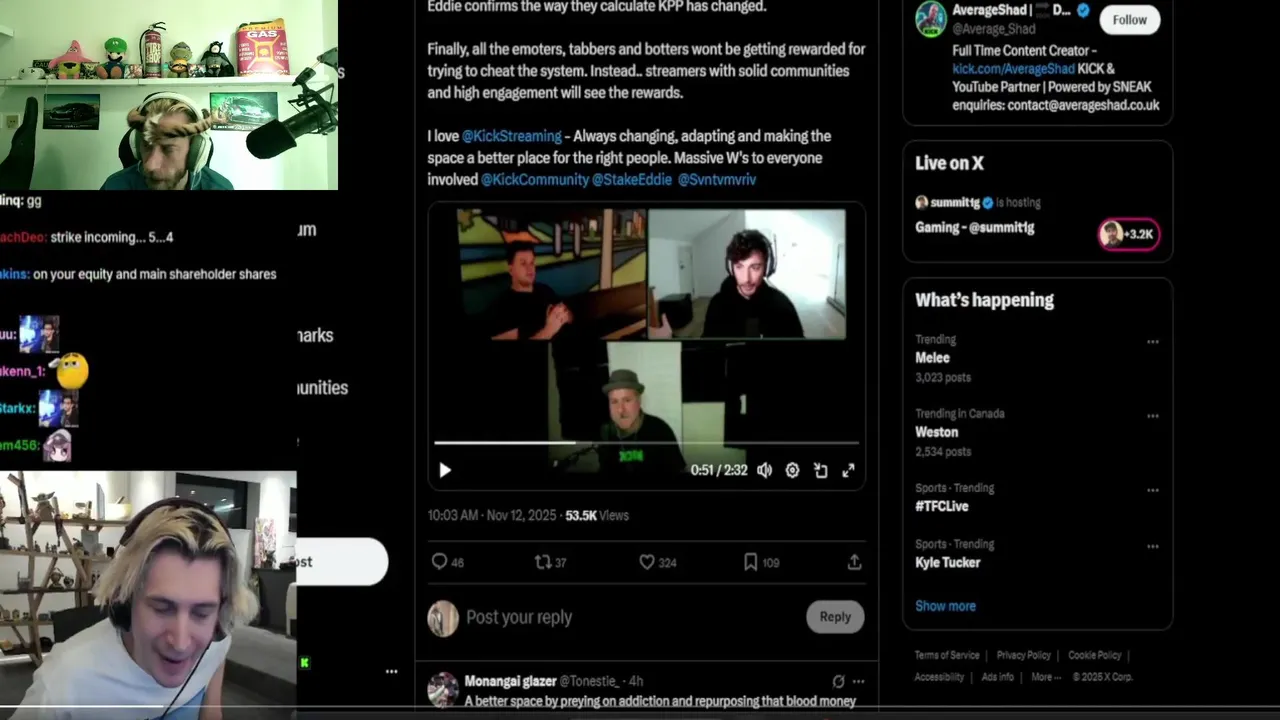This screenshot has width=1280, height=720.
Task: Click Grok icon on Monangai glazer reply
Action: coord(838,681)
